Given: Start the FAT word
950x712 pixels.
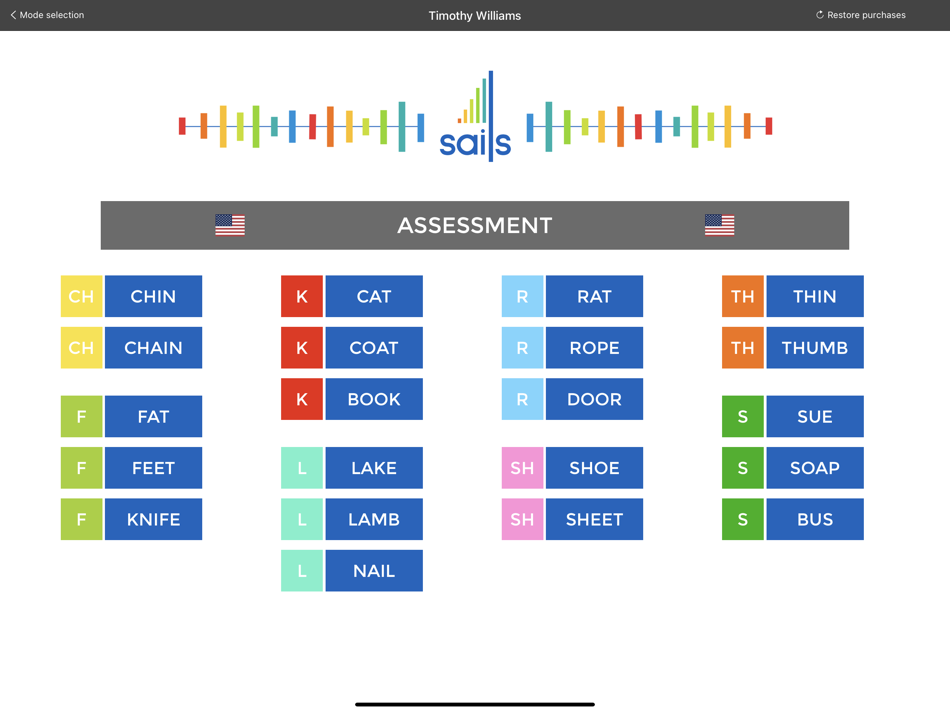Looking at the screenshot, I should click(153, 416).
